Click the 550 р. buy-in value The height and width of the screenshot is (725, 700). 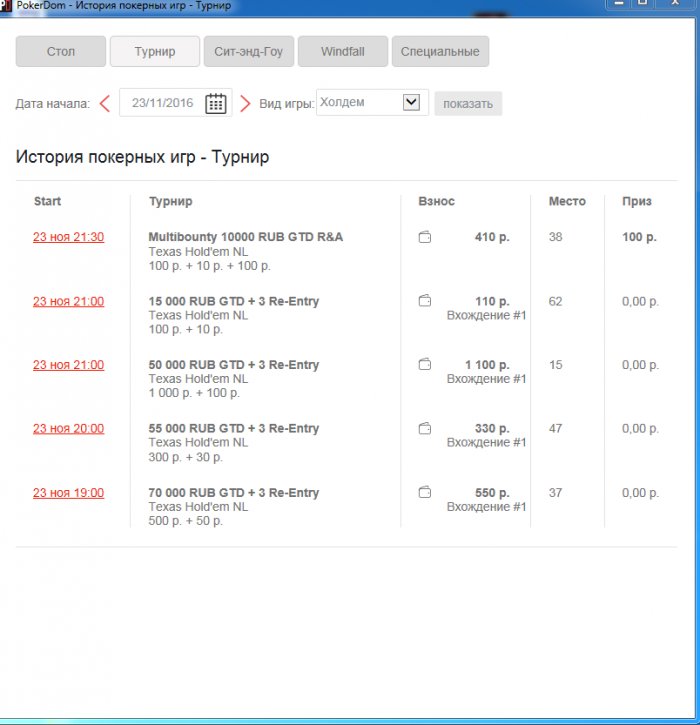coord(492,493)
